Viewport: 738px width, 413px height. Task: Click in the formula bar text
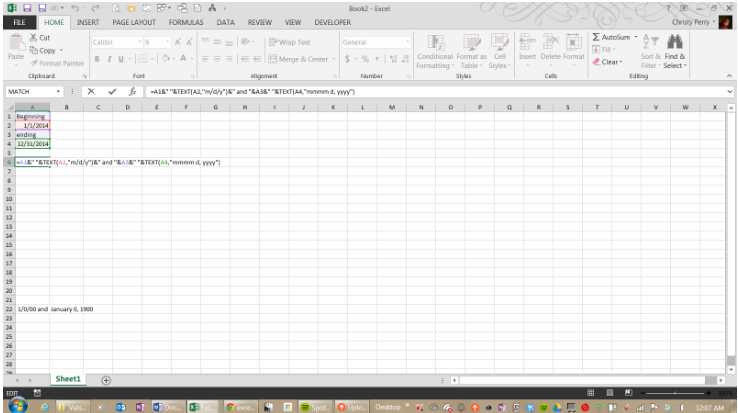252,91
